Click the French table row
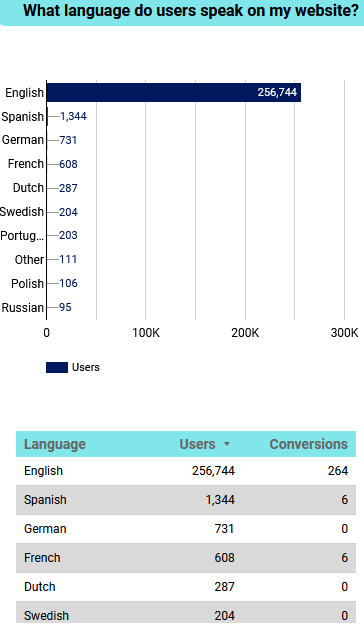The width and height of the screenshot is (364, 628). coord(186,558)
